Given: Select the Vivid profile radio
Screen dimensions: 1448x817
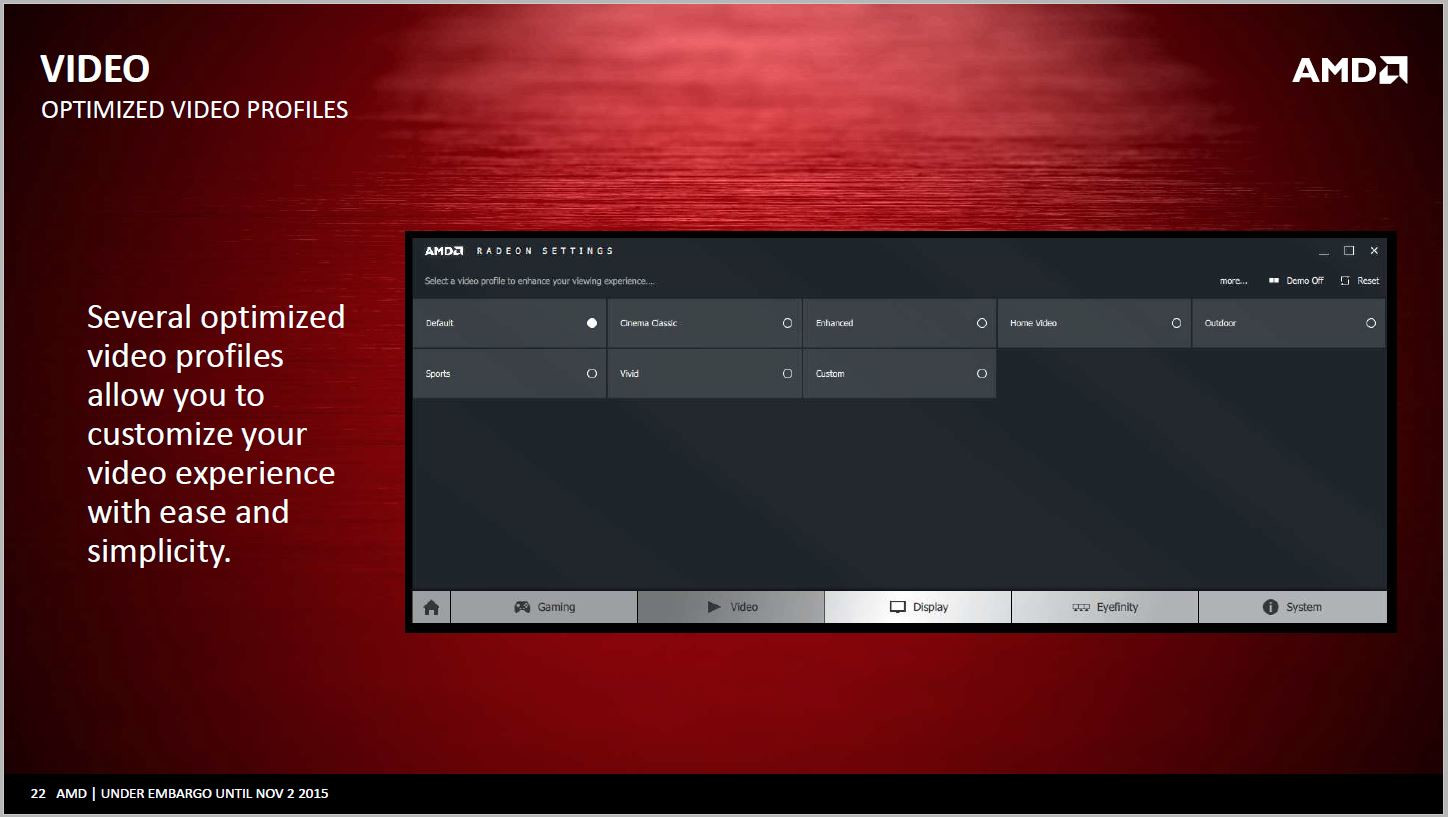Looking at the screenshot, I should click(x=787, y=373).
